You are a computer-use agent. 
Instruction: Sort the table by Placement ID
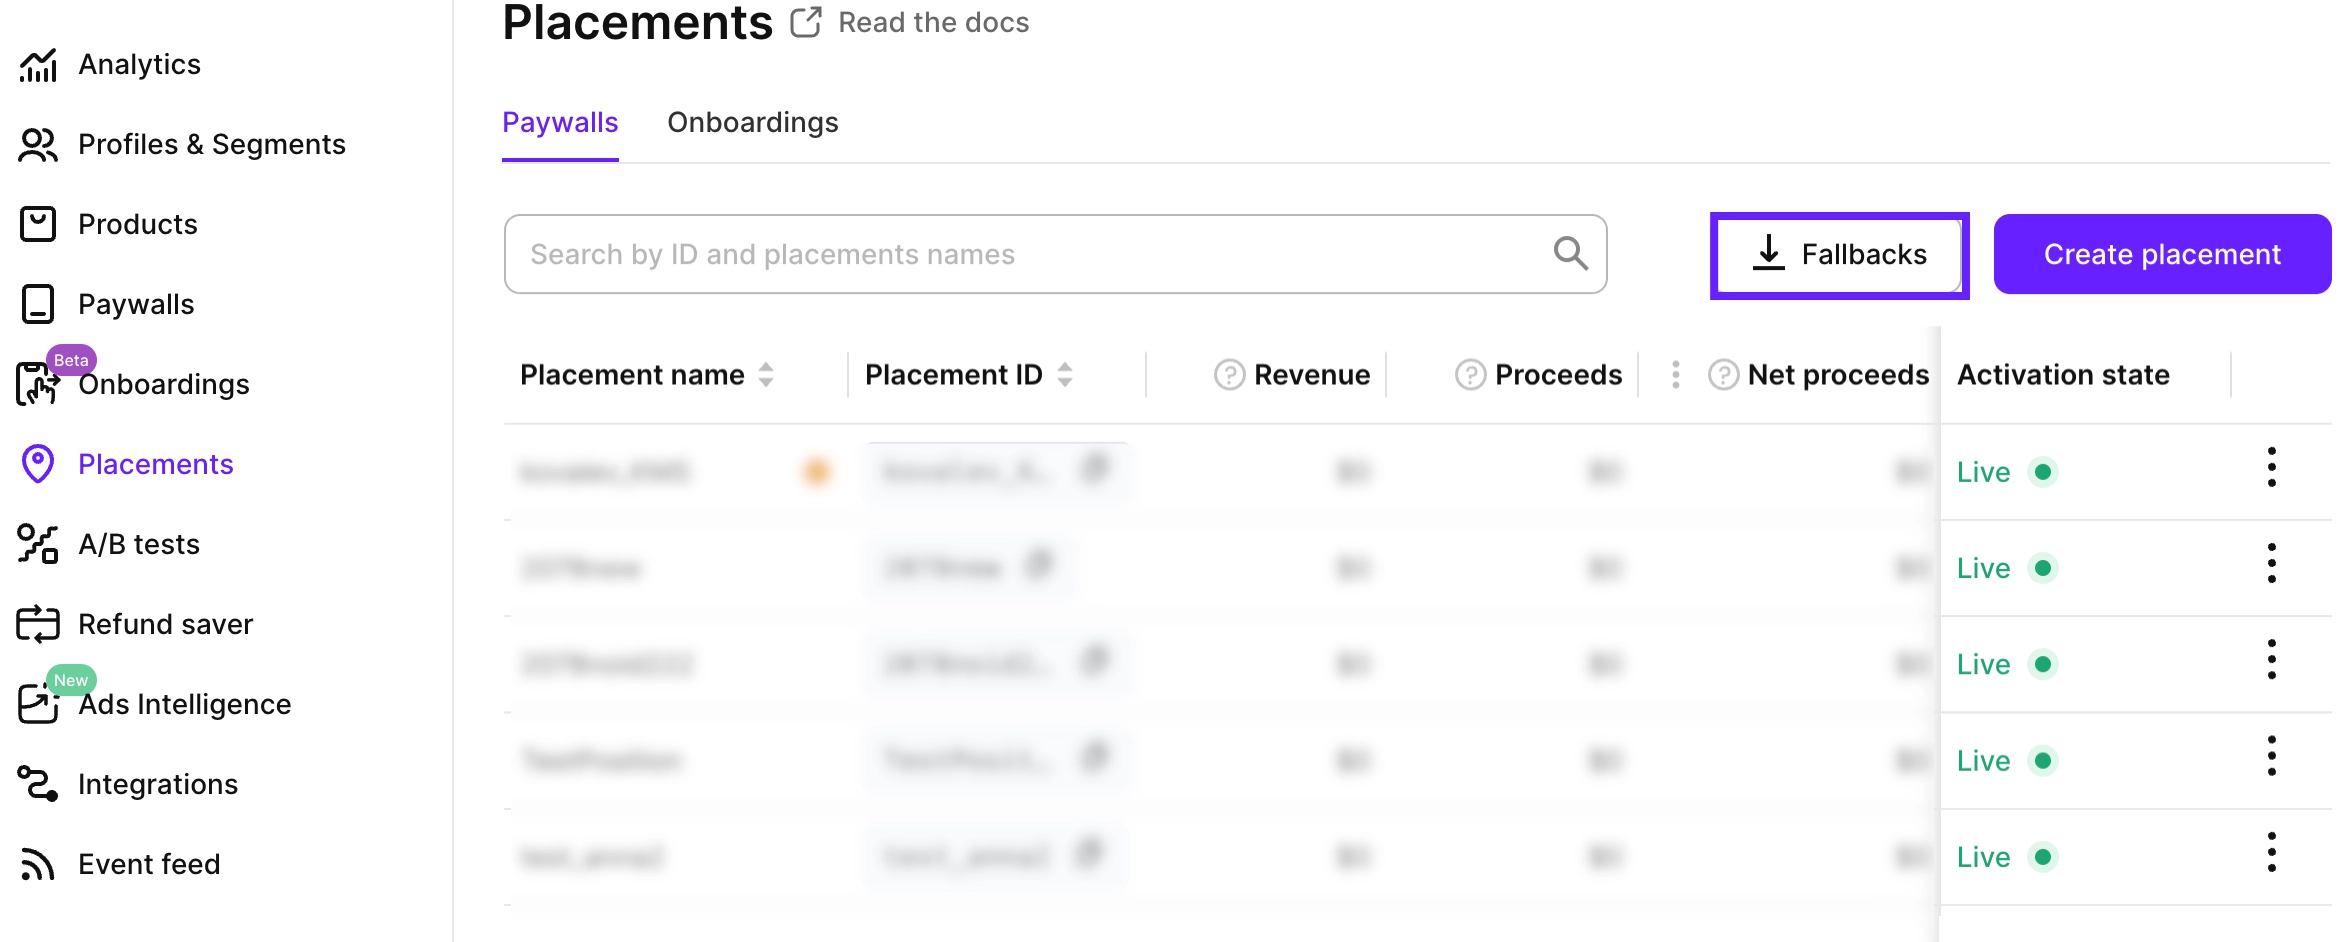pos(1065,374)
